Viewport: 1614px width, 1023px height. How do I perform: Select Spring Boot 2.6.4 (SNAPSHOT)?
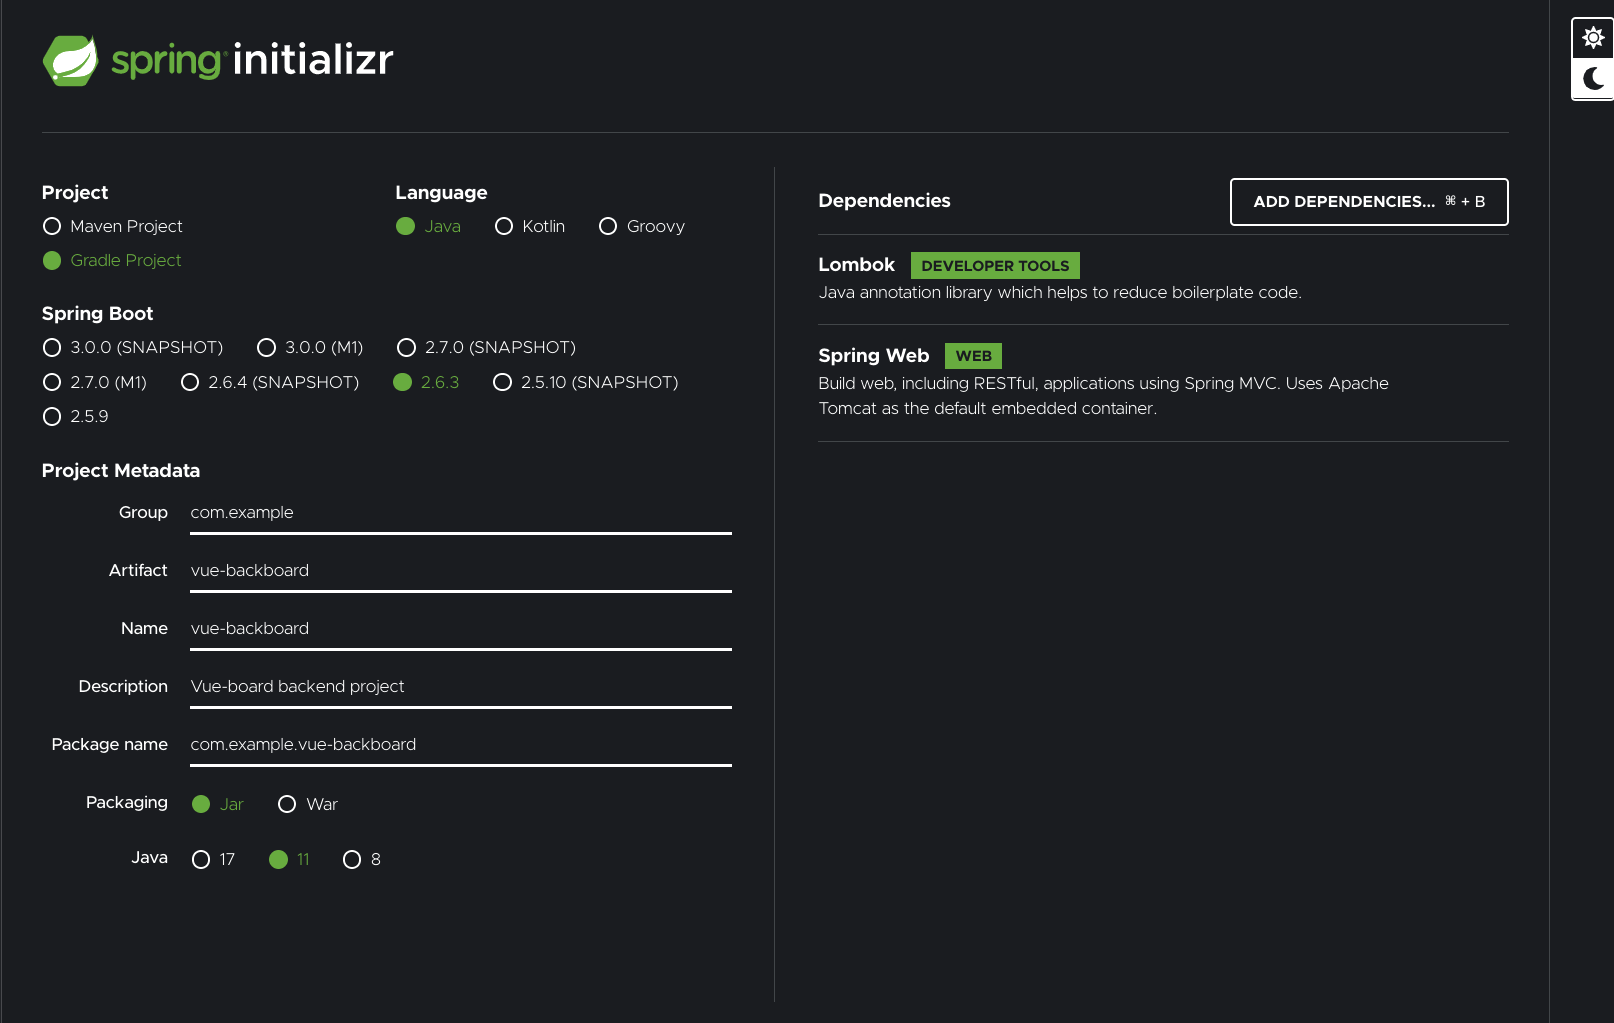[270, 382]
